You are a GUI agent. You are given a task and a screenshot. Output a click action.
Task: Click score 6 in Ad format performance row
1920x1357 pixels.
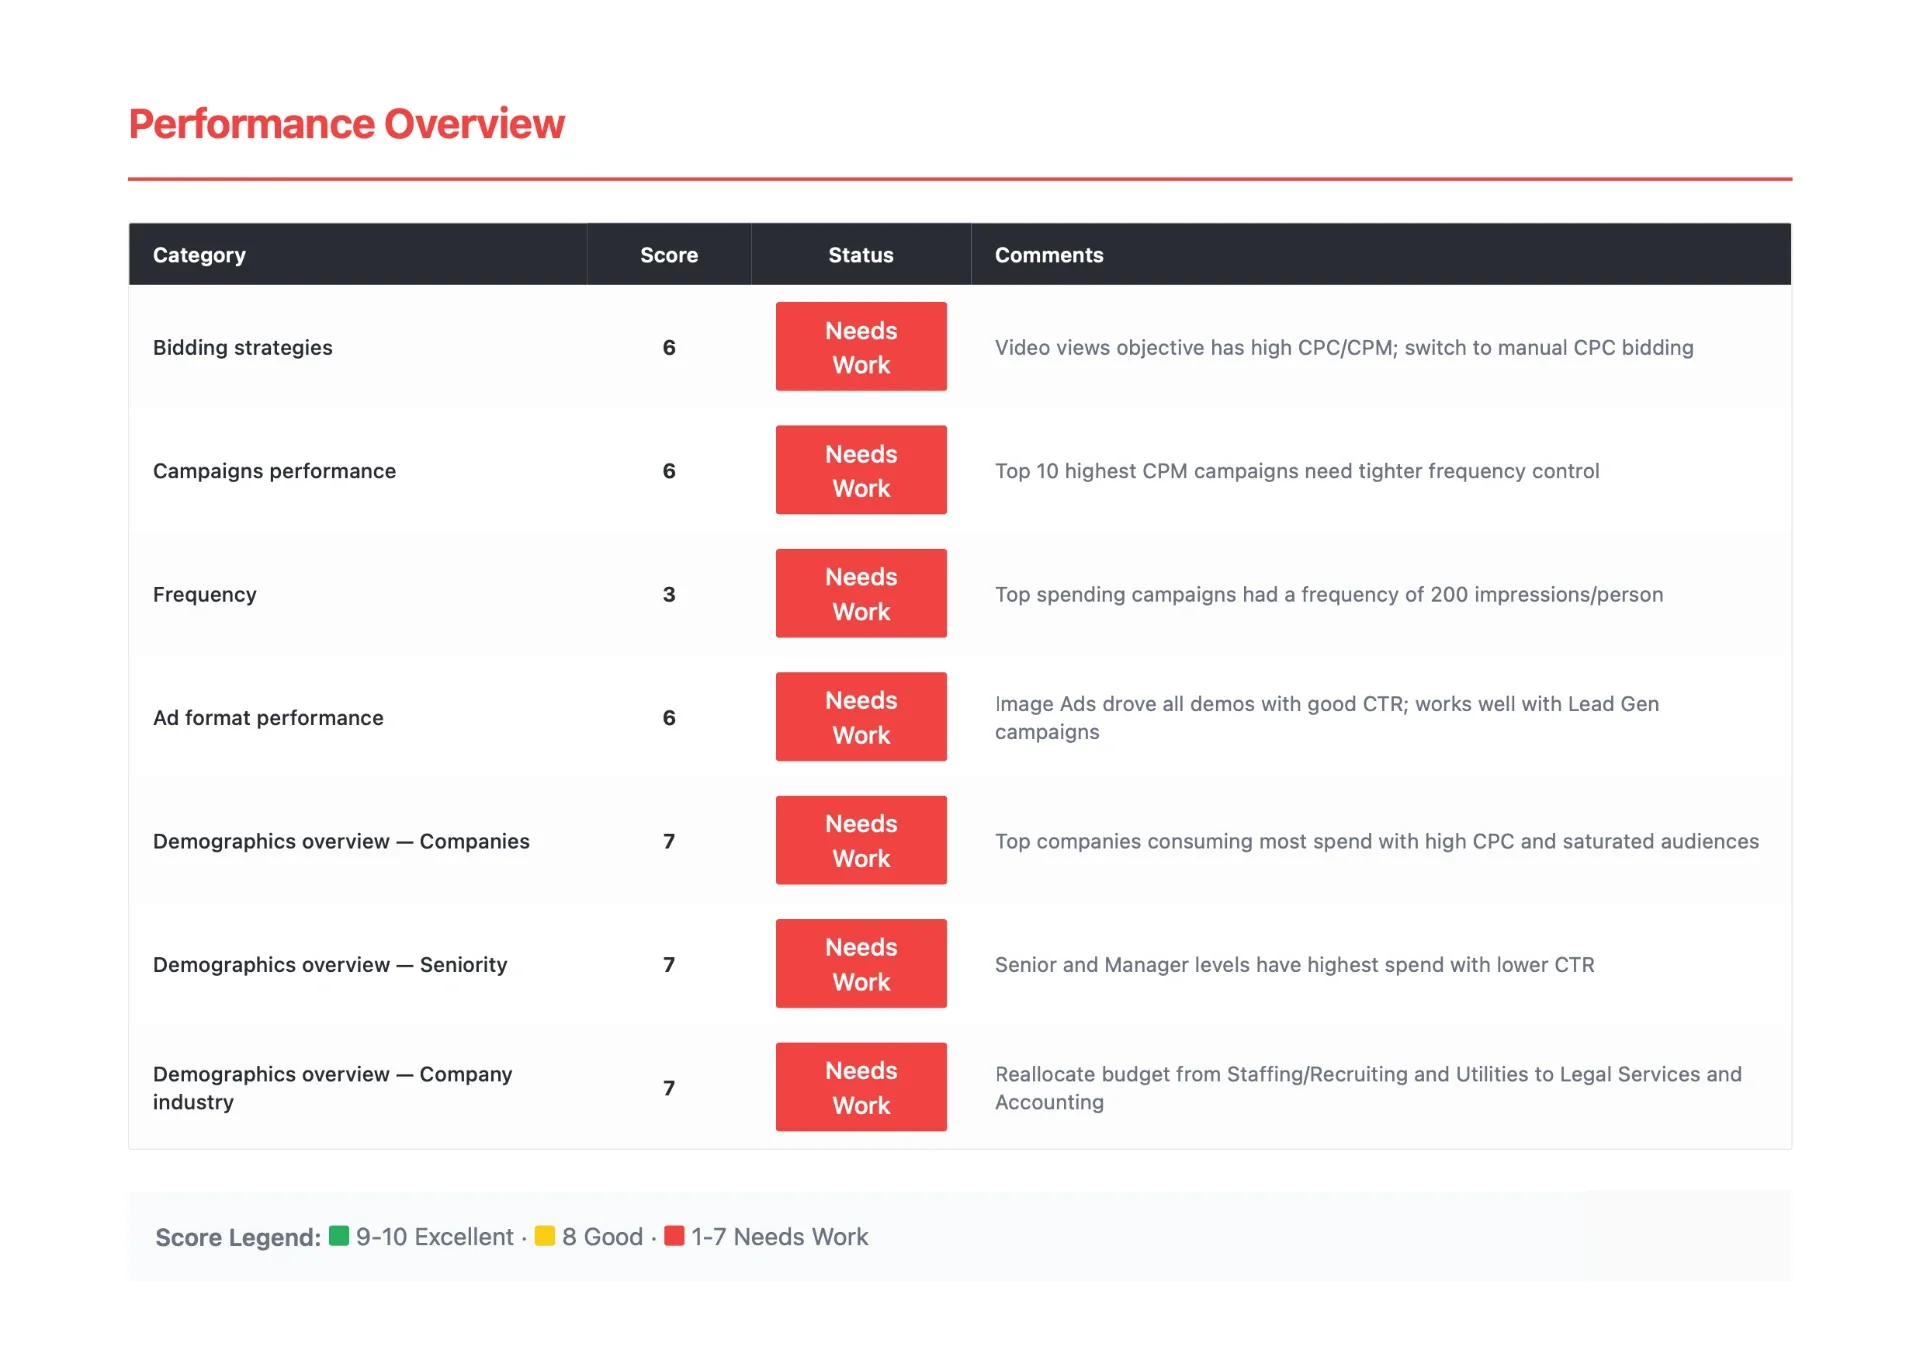click(x=669, y=718)
